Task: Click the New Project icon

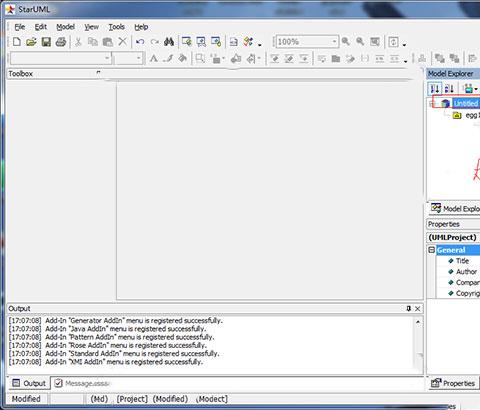Action: pos(17,42)
